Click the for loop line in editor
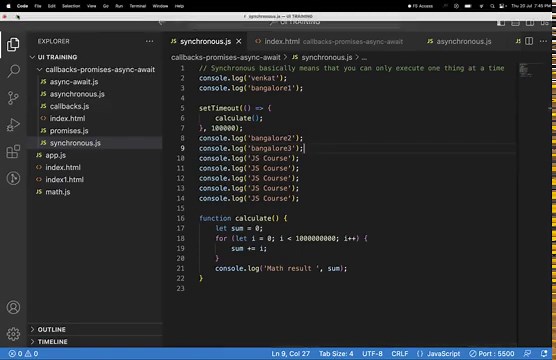The height and width of the screenshot is (360, 556). tap(291, 238)
